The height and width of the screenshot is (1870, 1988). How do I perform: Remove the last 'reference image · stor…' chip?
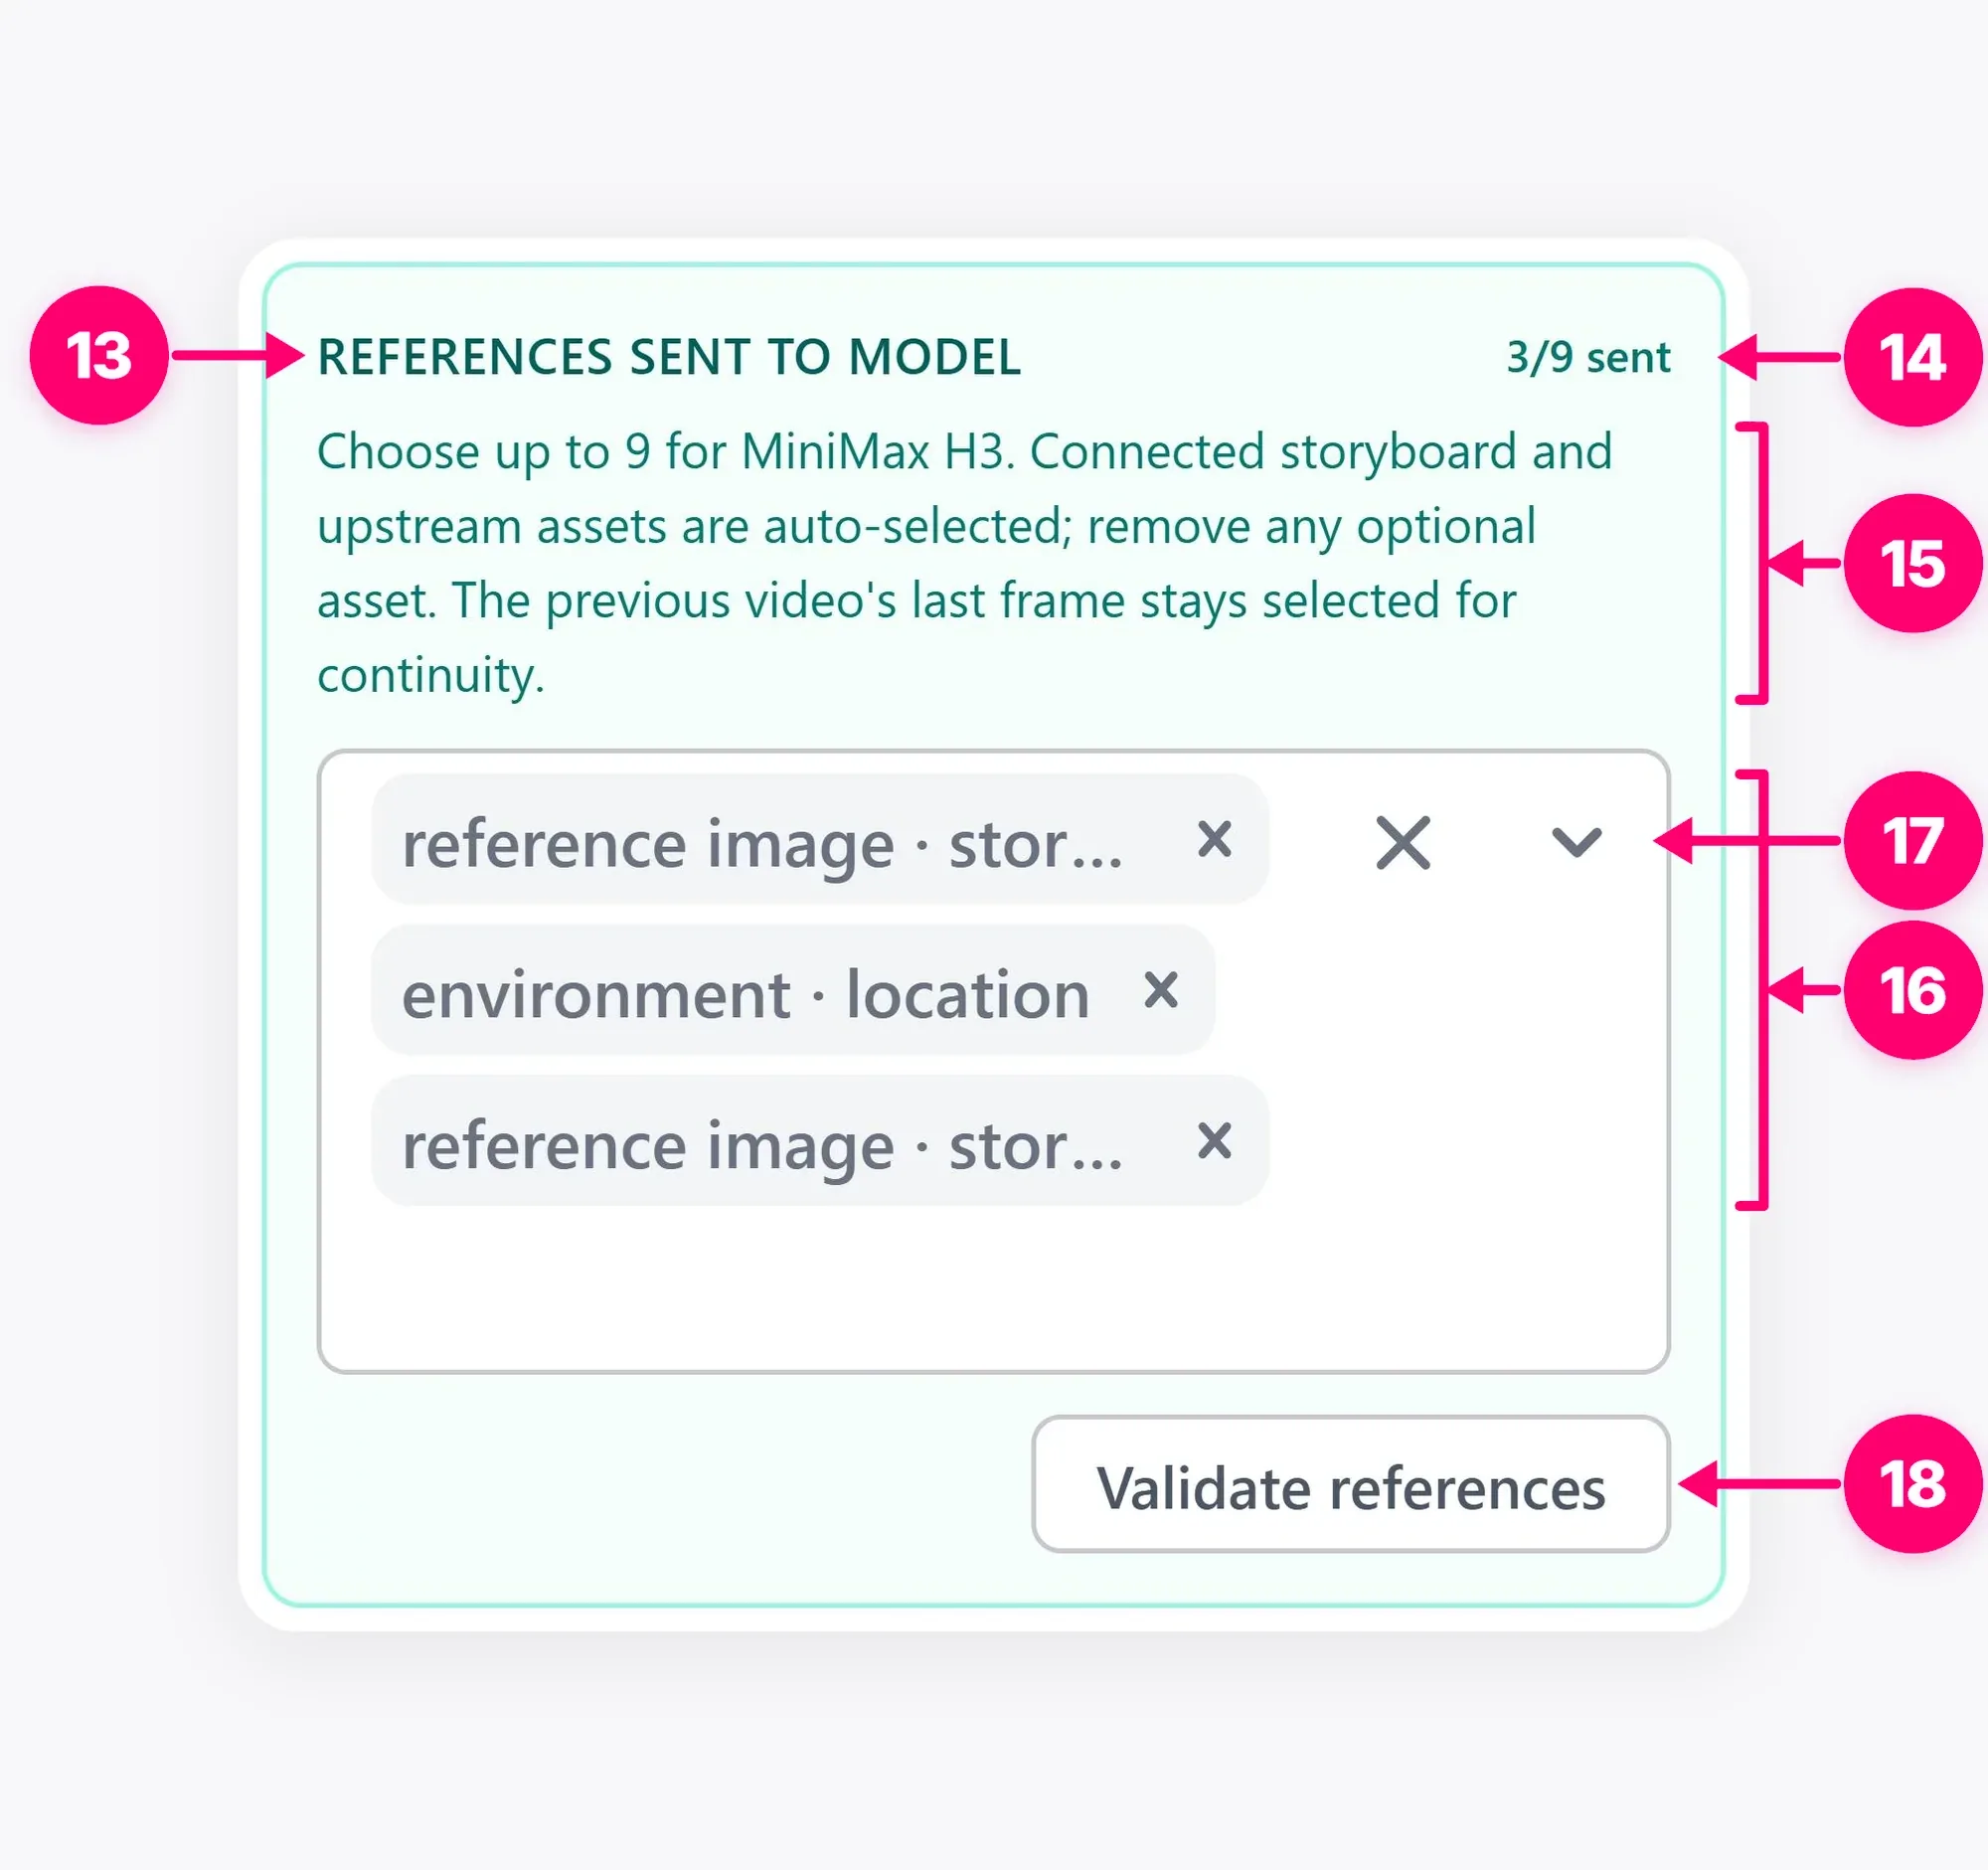1214,1141
